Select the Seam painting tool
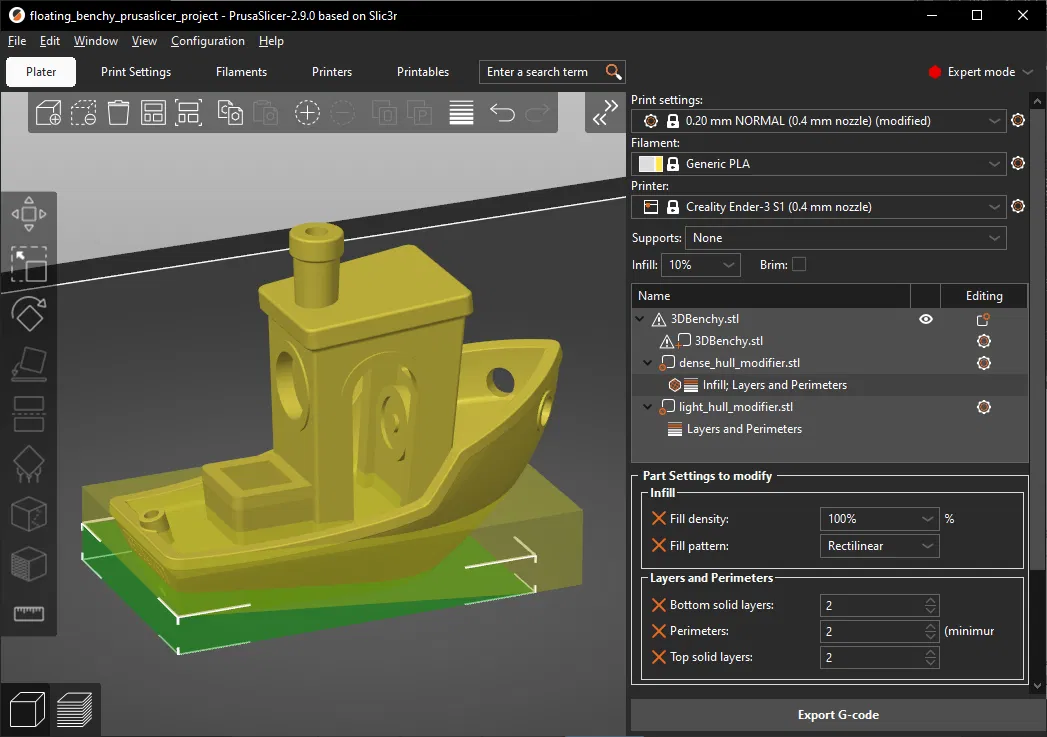The image size is (1047, 737). pos(29,514)
